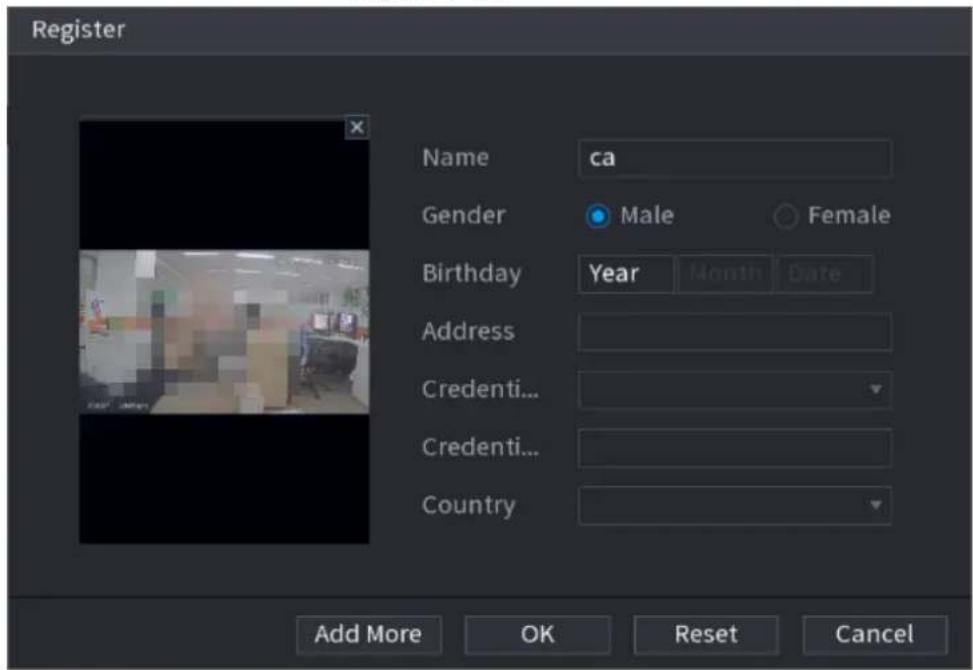Click the birthday Date field
This screenshot has width=973, height=670.
pyautogui.click(x=825, y=274)
